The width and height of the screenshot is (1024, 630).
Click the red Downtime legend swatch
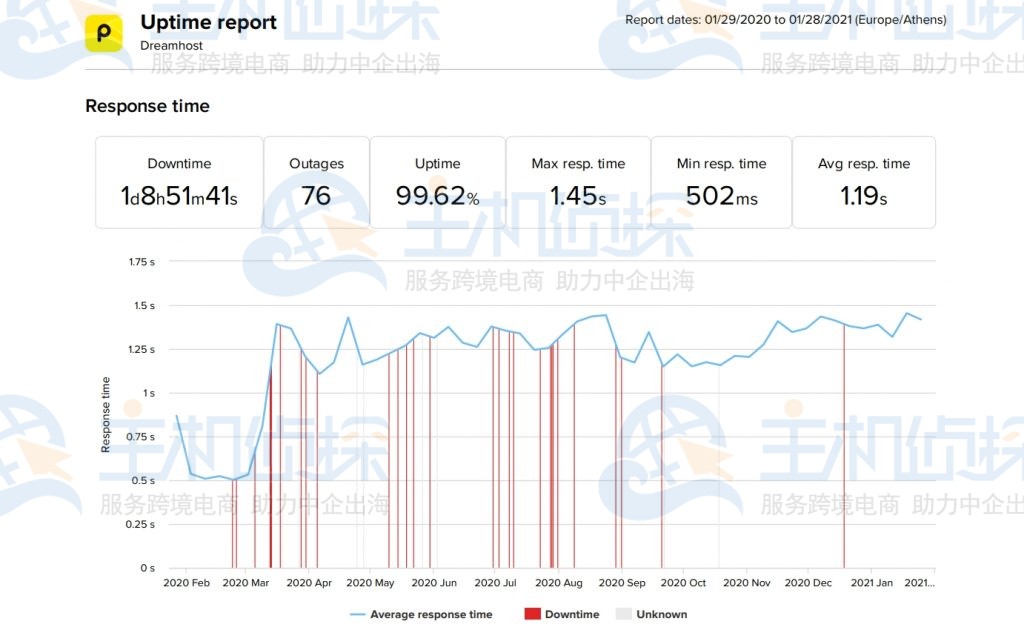531,614
